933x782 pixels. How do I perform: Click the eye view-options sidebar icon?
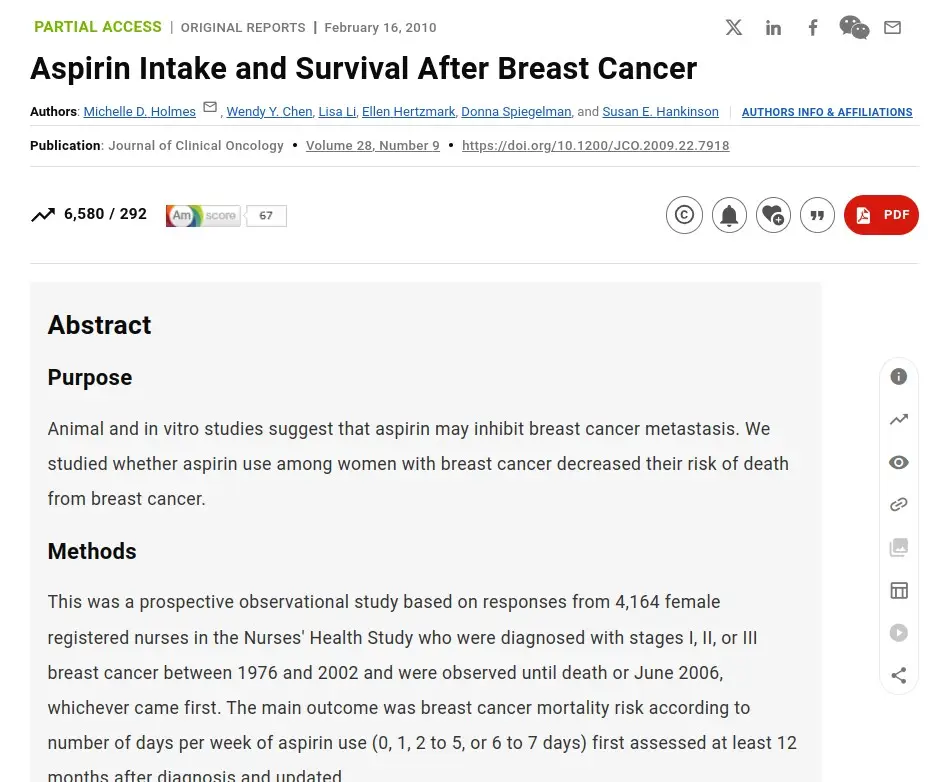click(898, 462)
